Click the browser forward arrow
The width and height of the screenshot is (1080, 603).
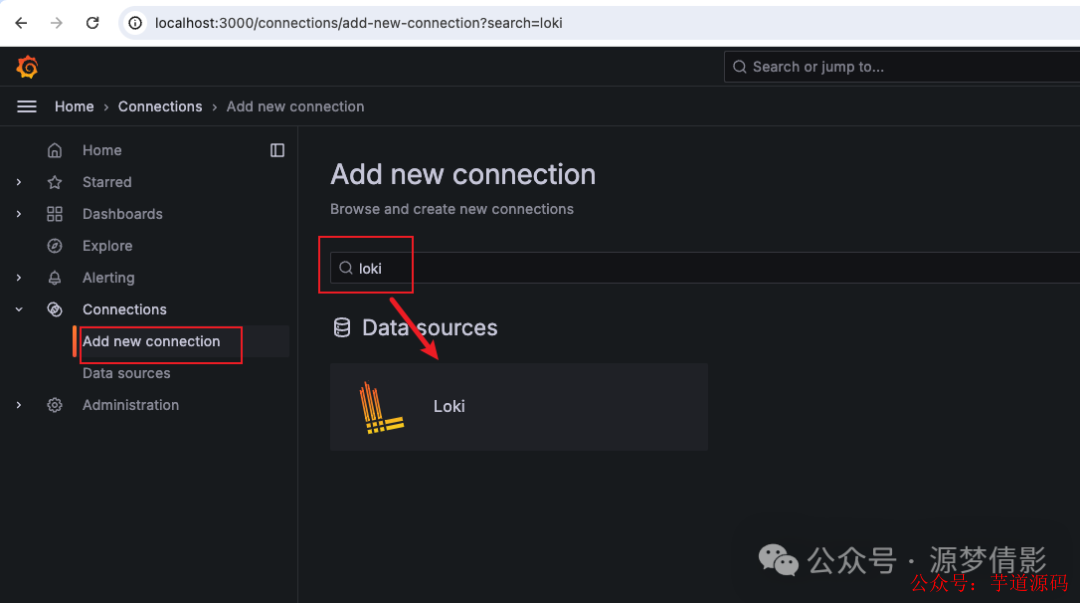[x=56, y=23]
